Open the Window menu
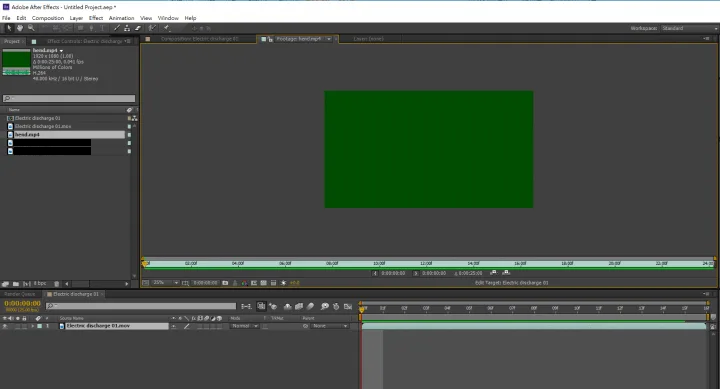The height and width of the screenshot is (389, 720). click(x=168, y=18)
